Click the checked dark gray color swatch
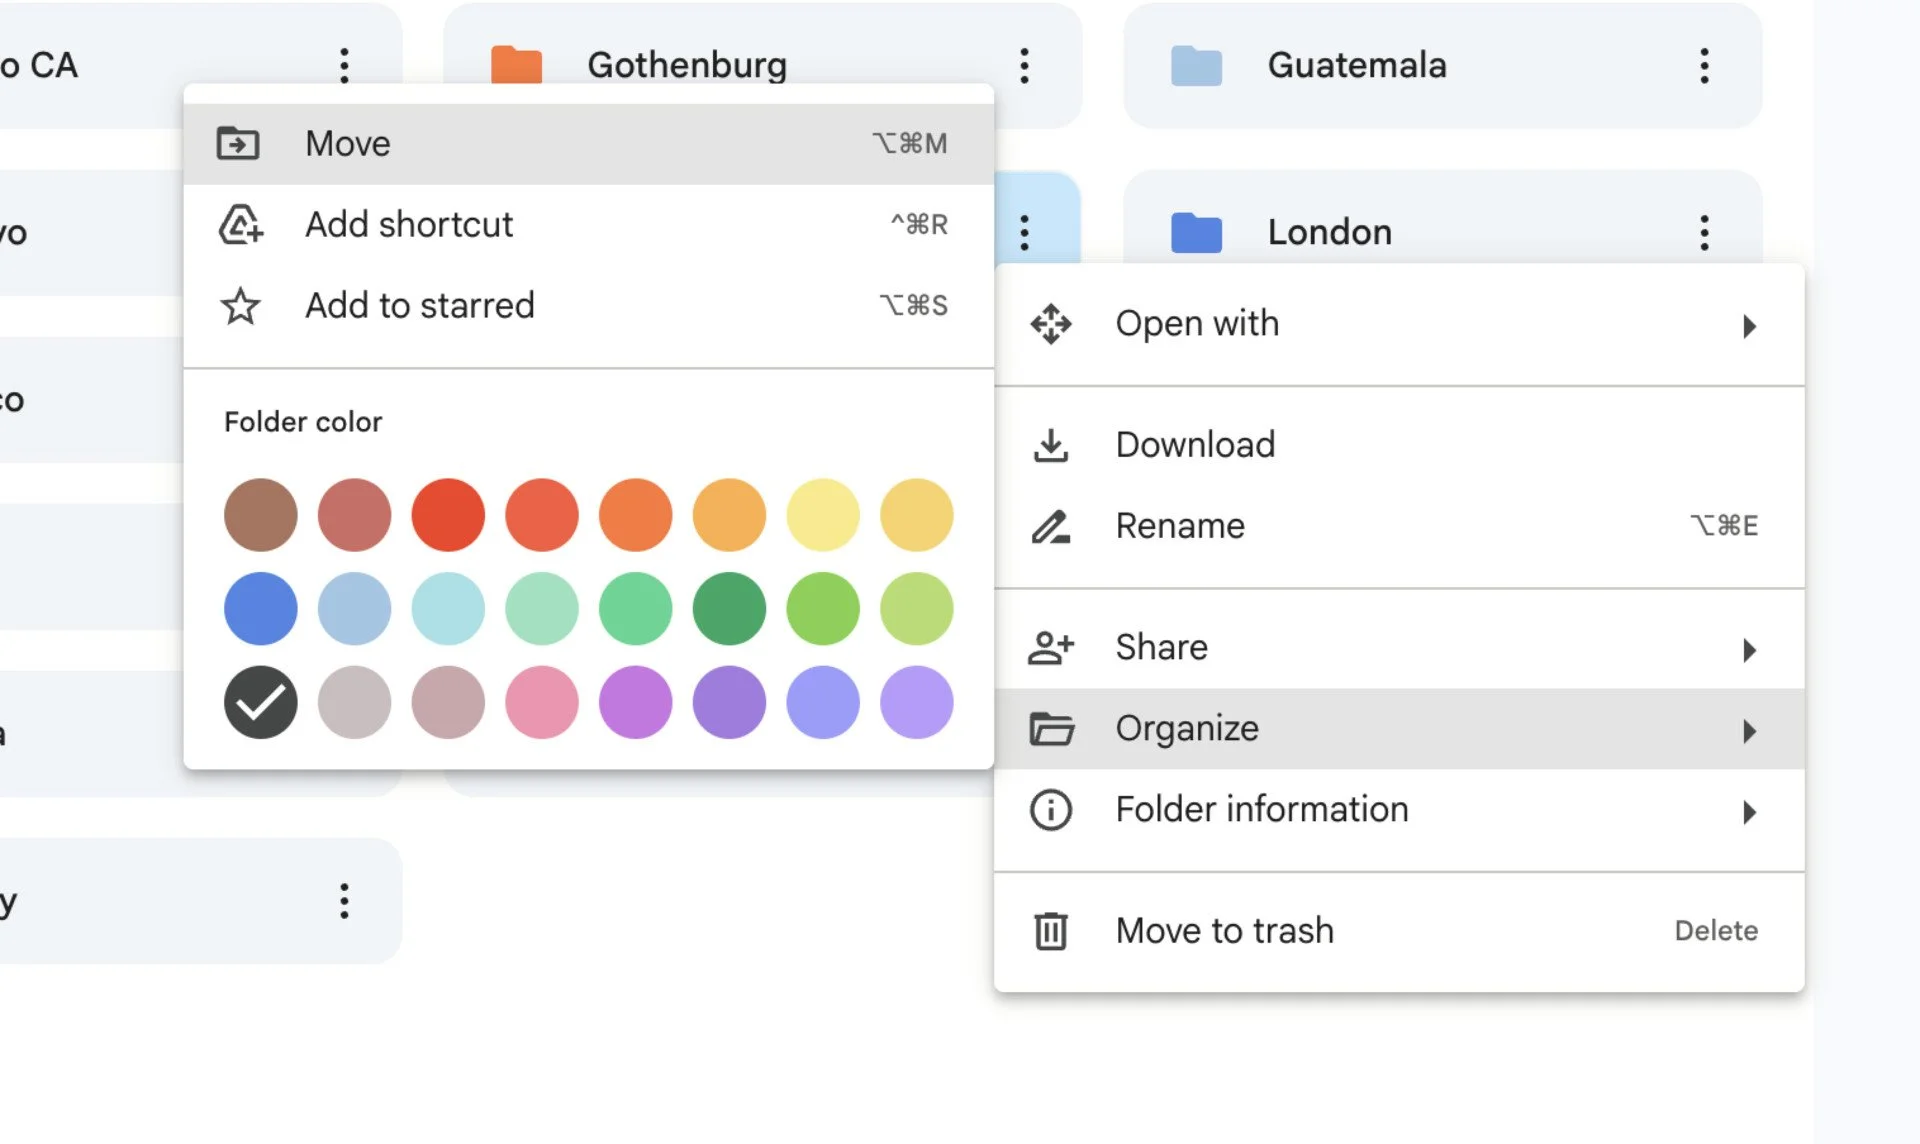This screenshot has width=1920, height=1144. [261, 703]
